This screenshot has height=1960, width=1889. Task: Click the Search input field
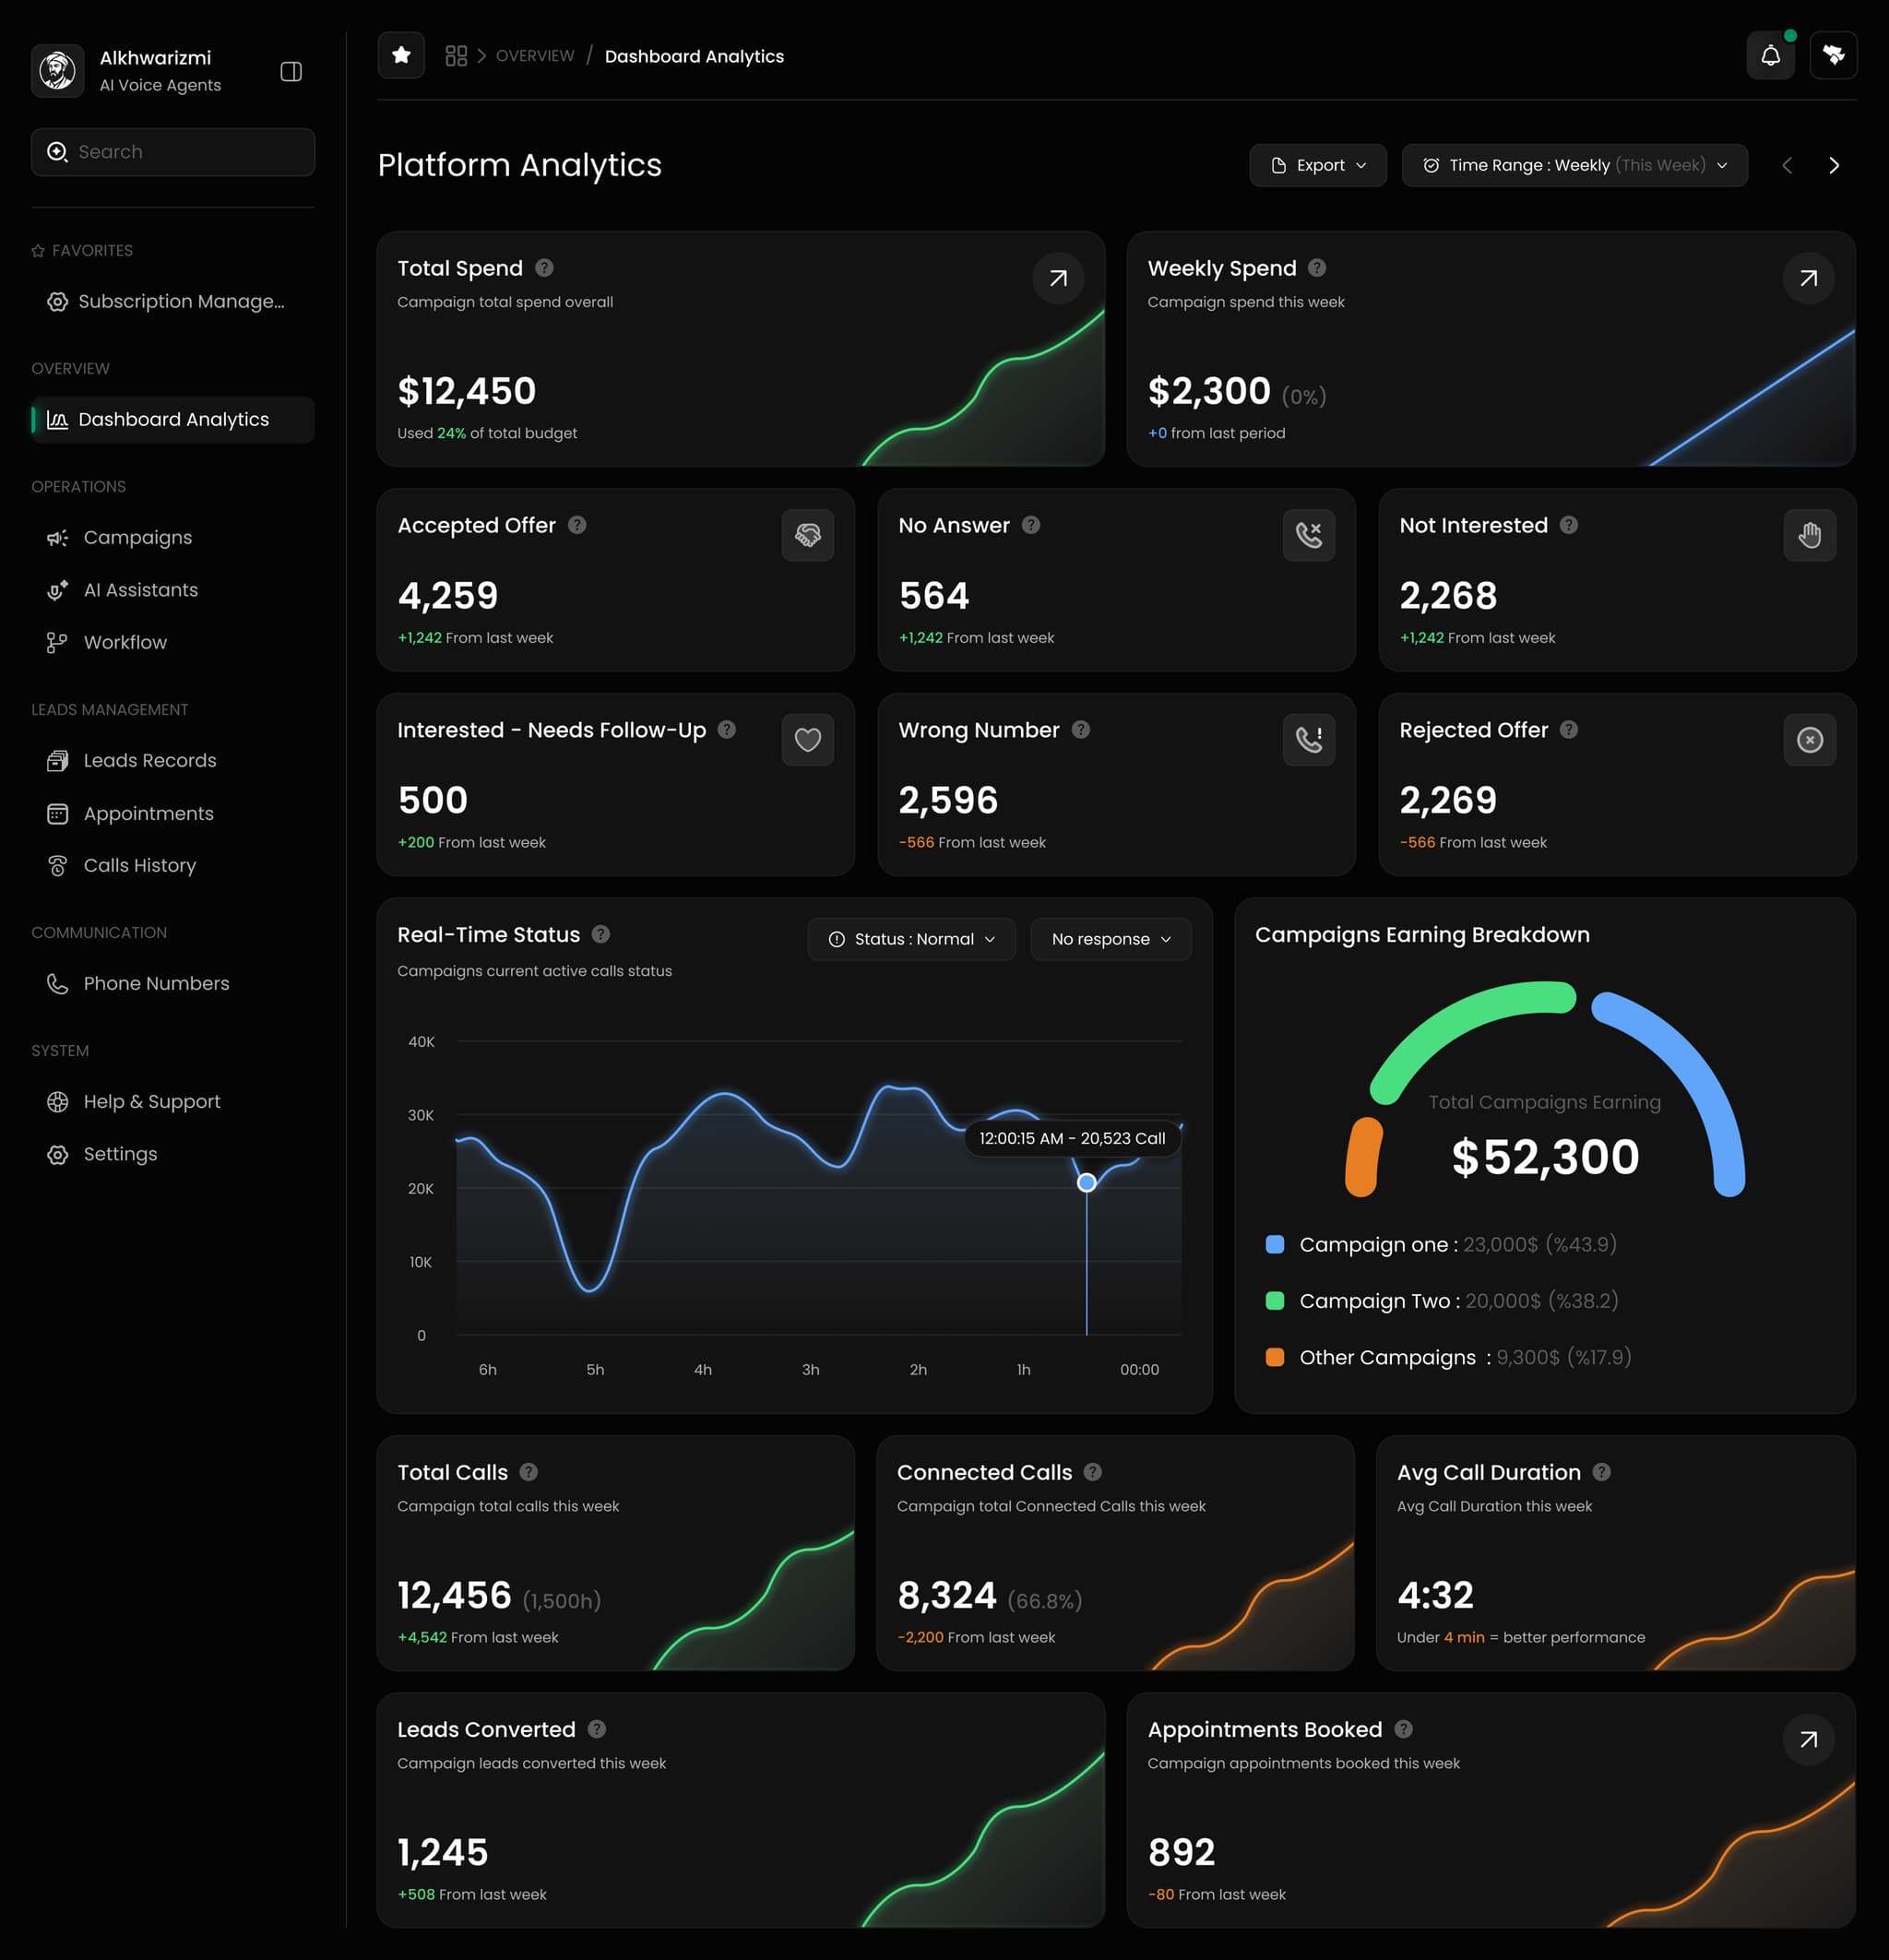172,152
